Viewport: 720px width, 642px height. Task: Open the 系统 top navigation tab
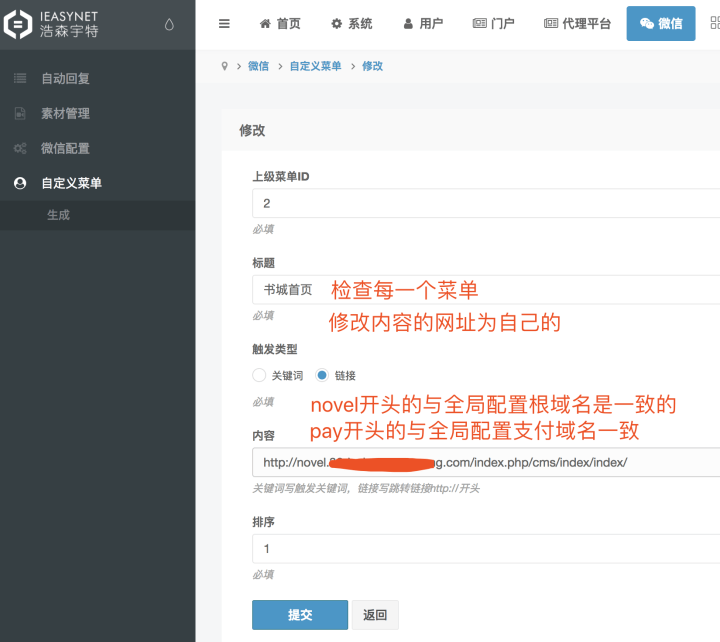point(352,23)
